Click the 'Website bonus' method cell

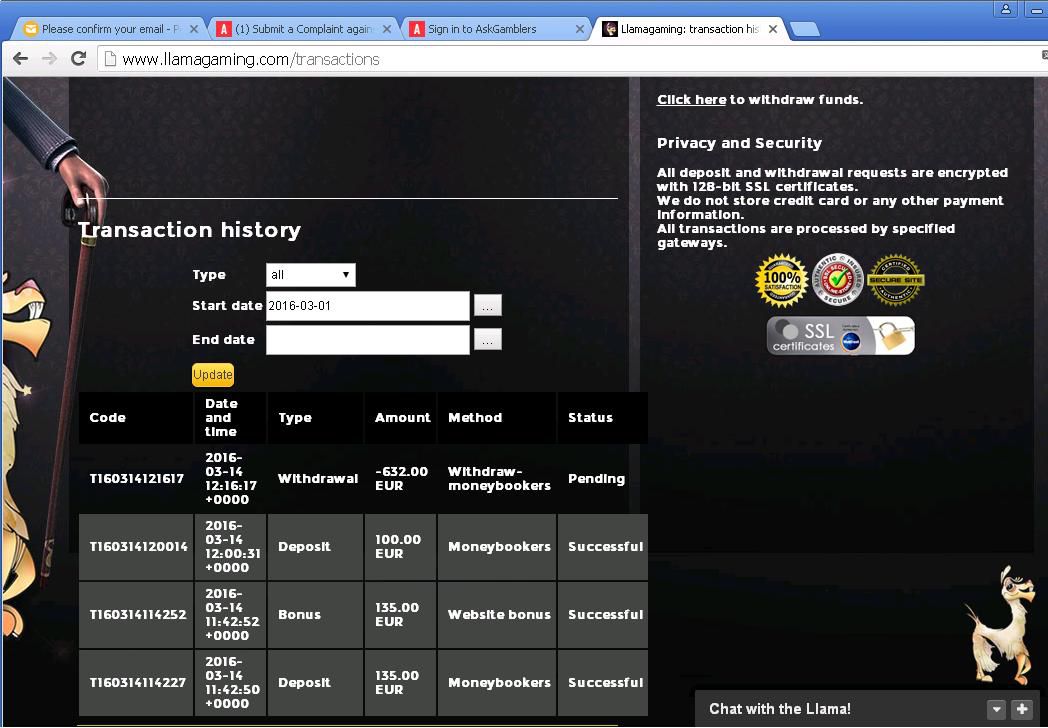pyautogui.click(x=499, y=615)
